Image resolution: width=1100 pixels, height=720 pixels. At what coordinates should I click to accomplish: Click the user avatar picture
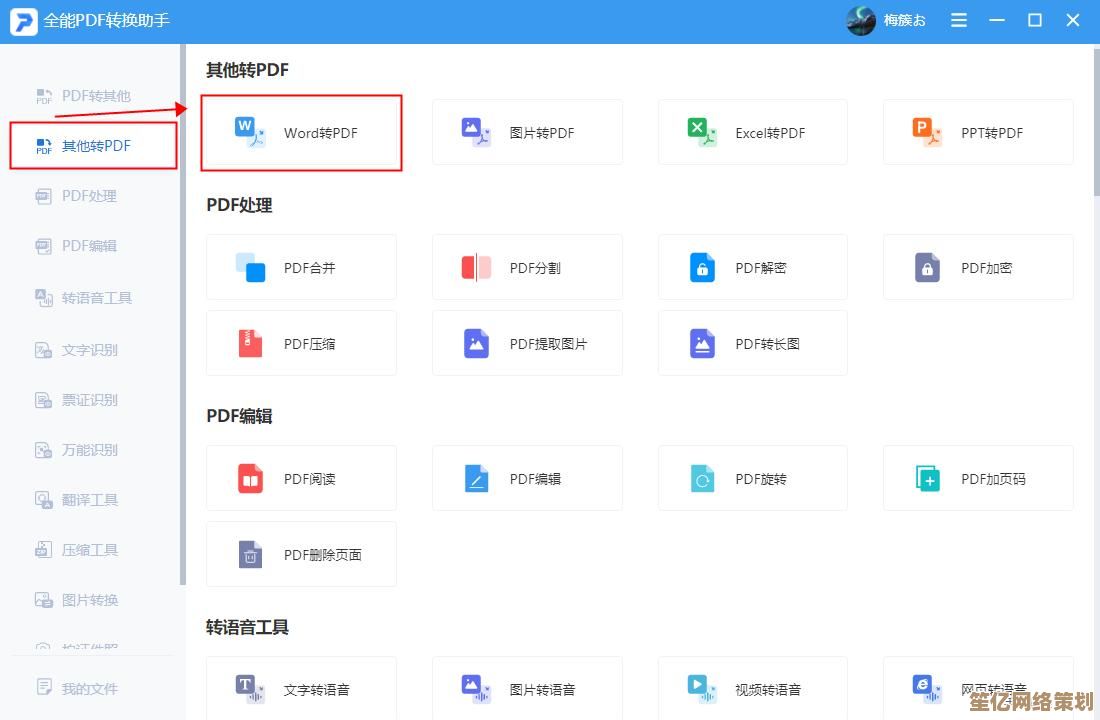(x=860, y=20)
